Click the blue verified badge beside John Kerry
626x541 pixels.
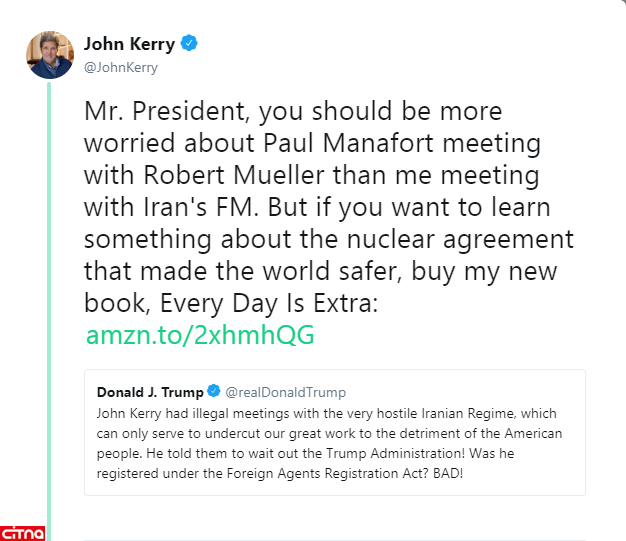(x=189, y=44)
